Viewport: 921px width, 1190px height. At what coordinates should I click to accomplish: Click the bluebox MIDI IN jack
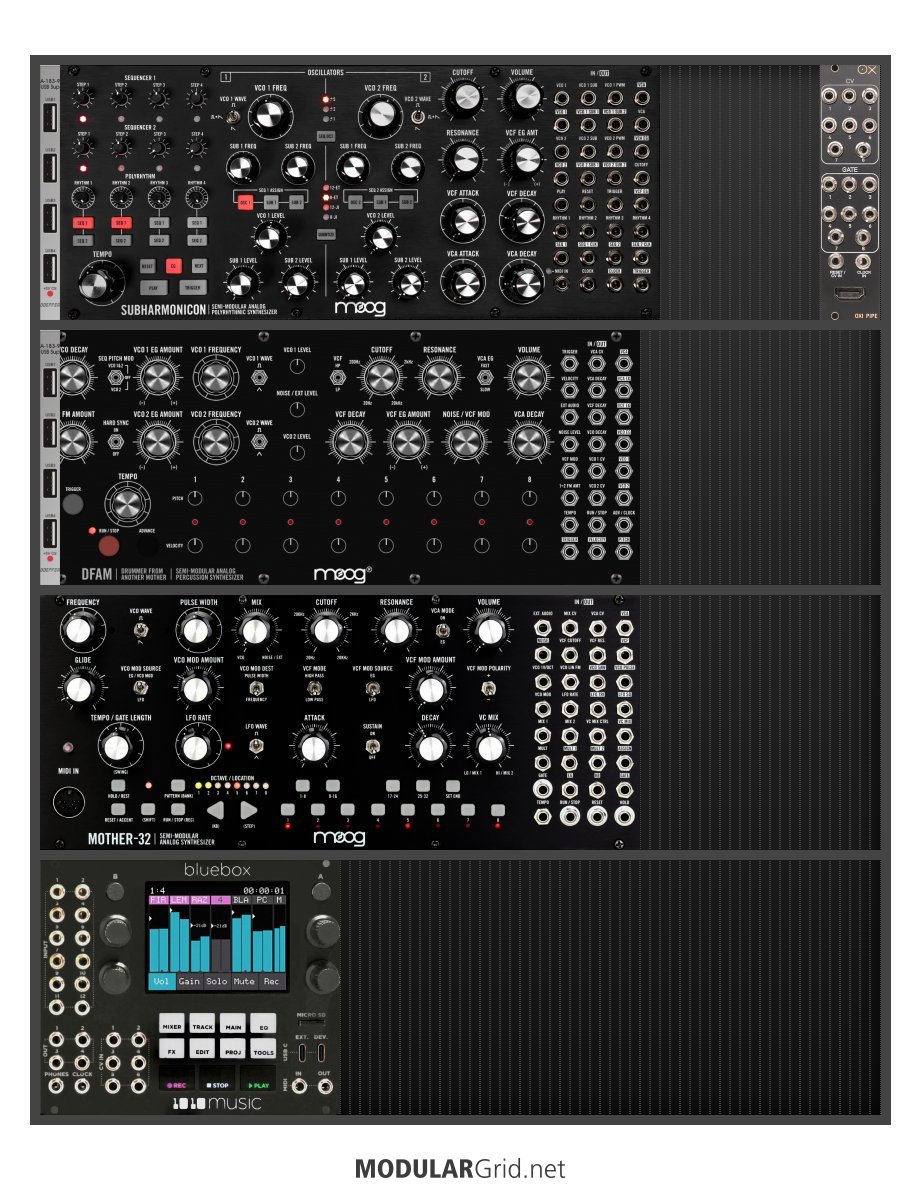click(x=299, y=1086)
